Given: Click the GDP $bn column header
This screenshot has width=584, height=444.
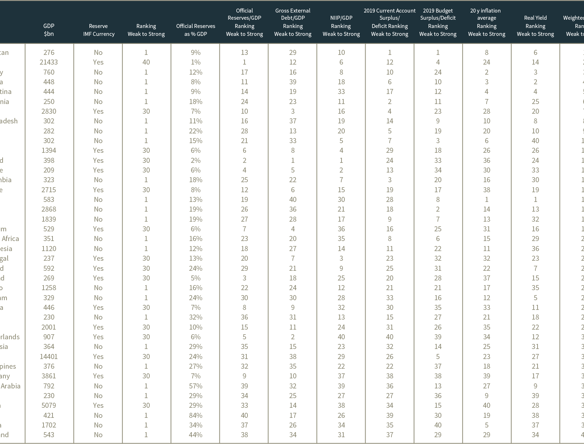Looking at the screenshot, I should (49, 30).
